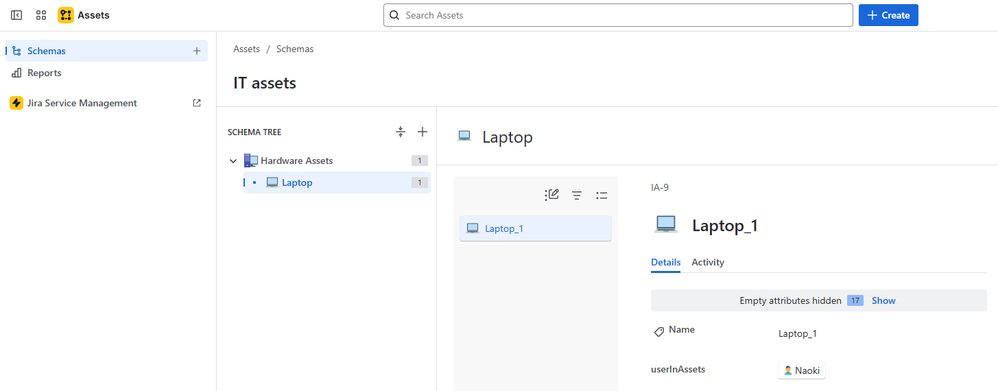This screenshot has height=391, width=998.
Task: Click the Assets product name in header
Action: tap(94, 15)
